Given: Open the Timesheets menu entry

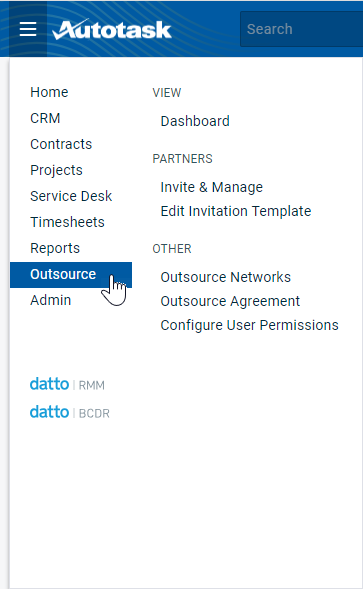Looking at the screenshot, I should [67, 222].
